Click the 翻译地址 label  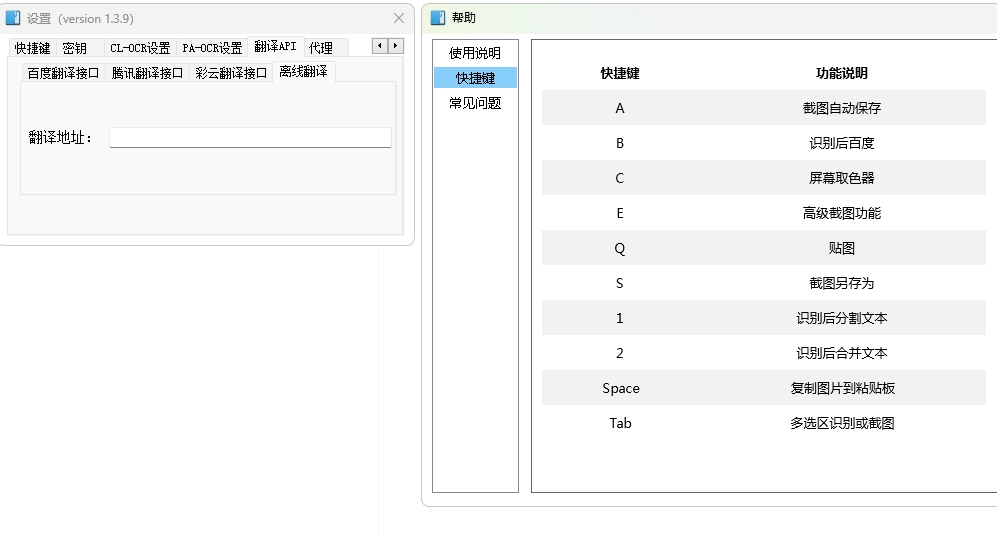(x=60, y=137)
